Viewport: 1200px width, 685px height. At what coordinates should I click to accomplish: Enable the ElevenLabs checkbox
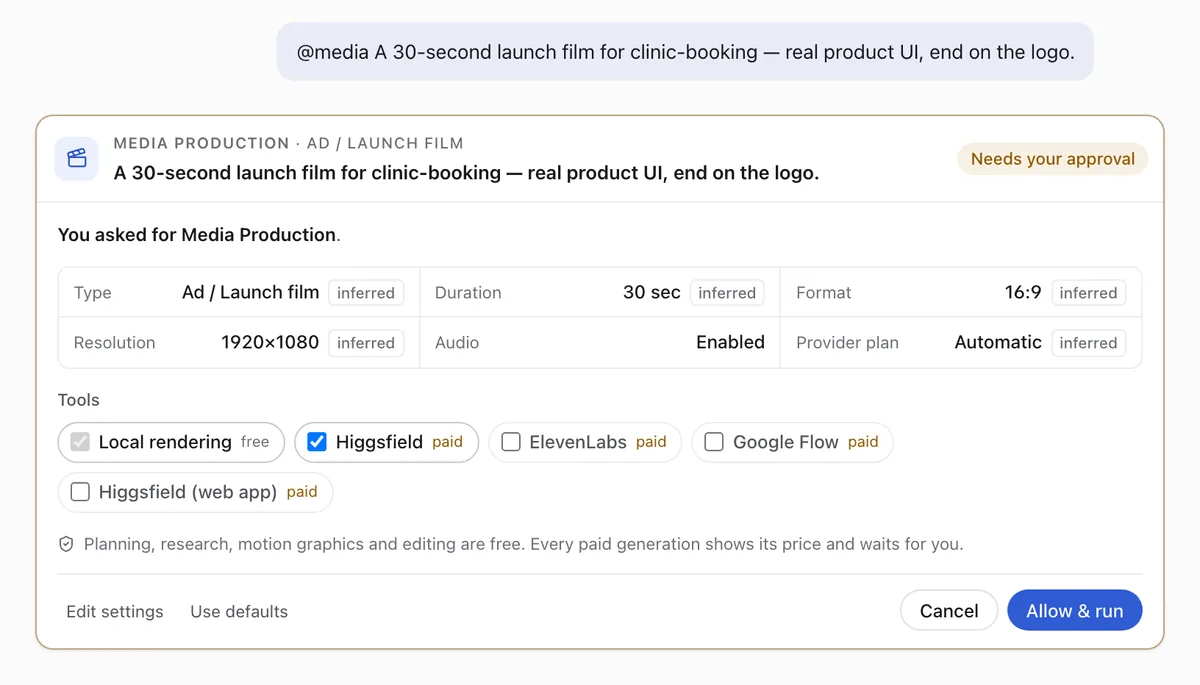511,442
